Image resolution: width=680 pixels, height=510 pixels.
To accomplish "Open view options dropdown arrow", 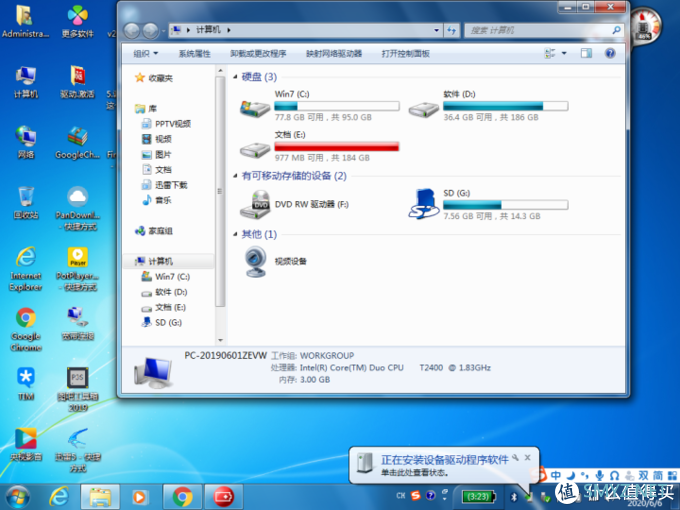I will pyautogui.click(x=564, y=53).
